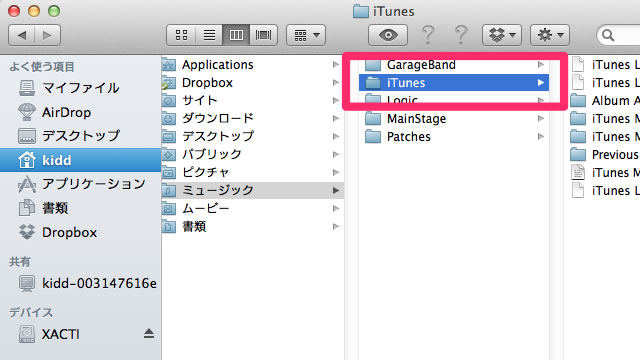Select the iTunes folder

(x=453, y=82)
